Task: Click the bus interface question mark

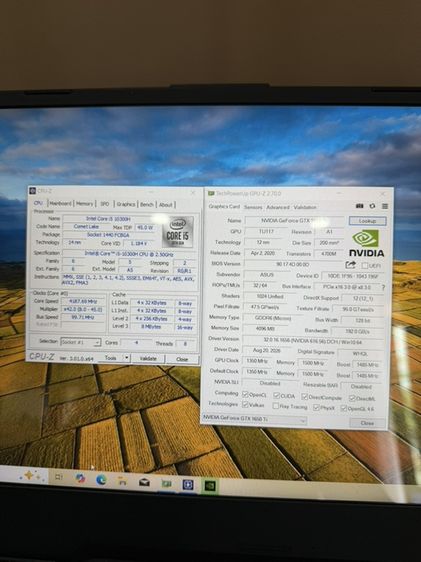Action: coord(383,287)
